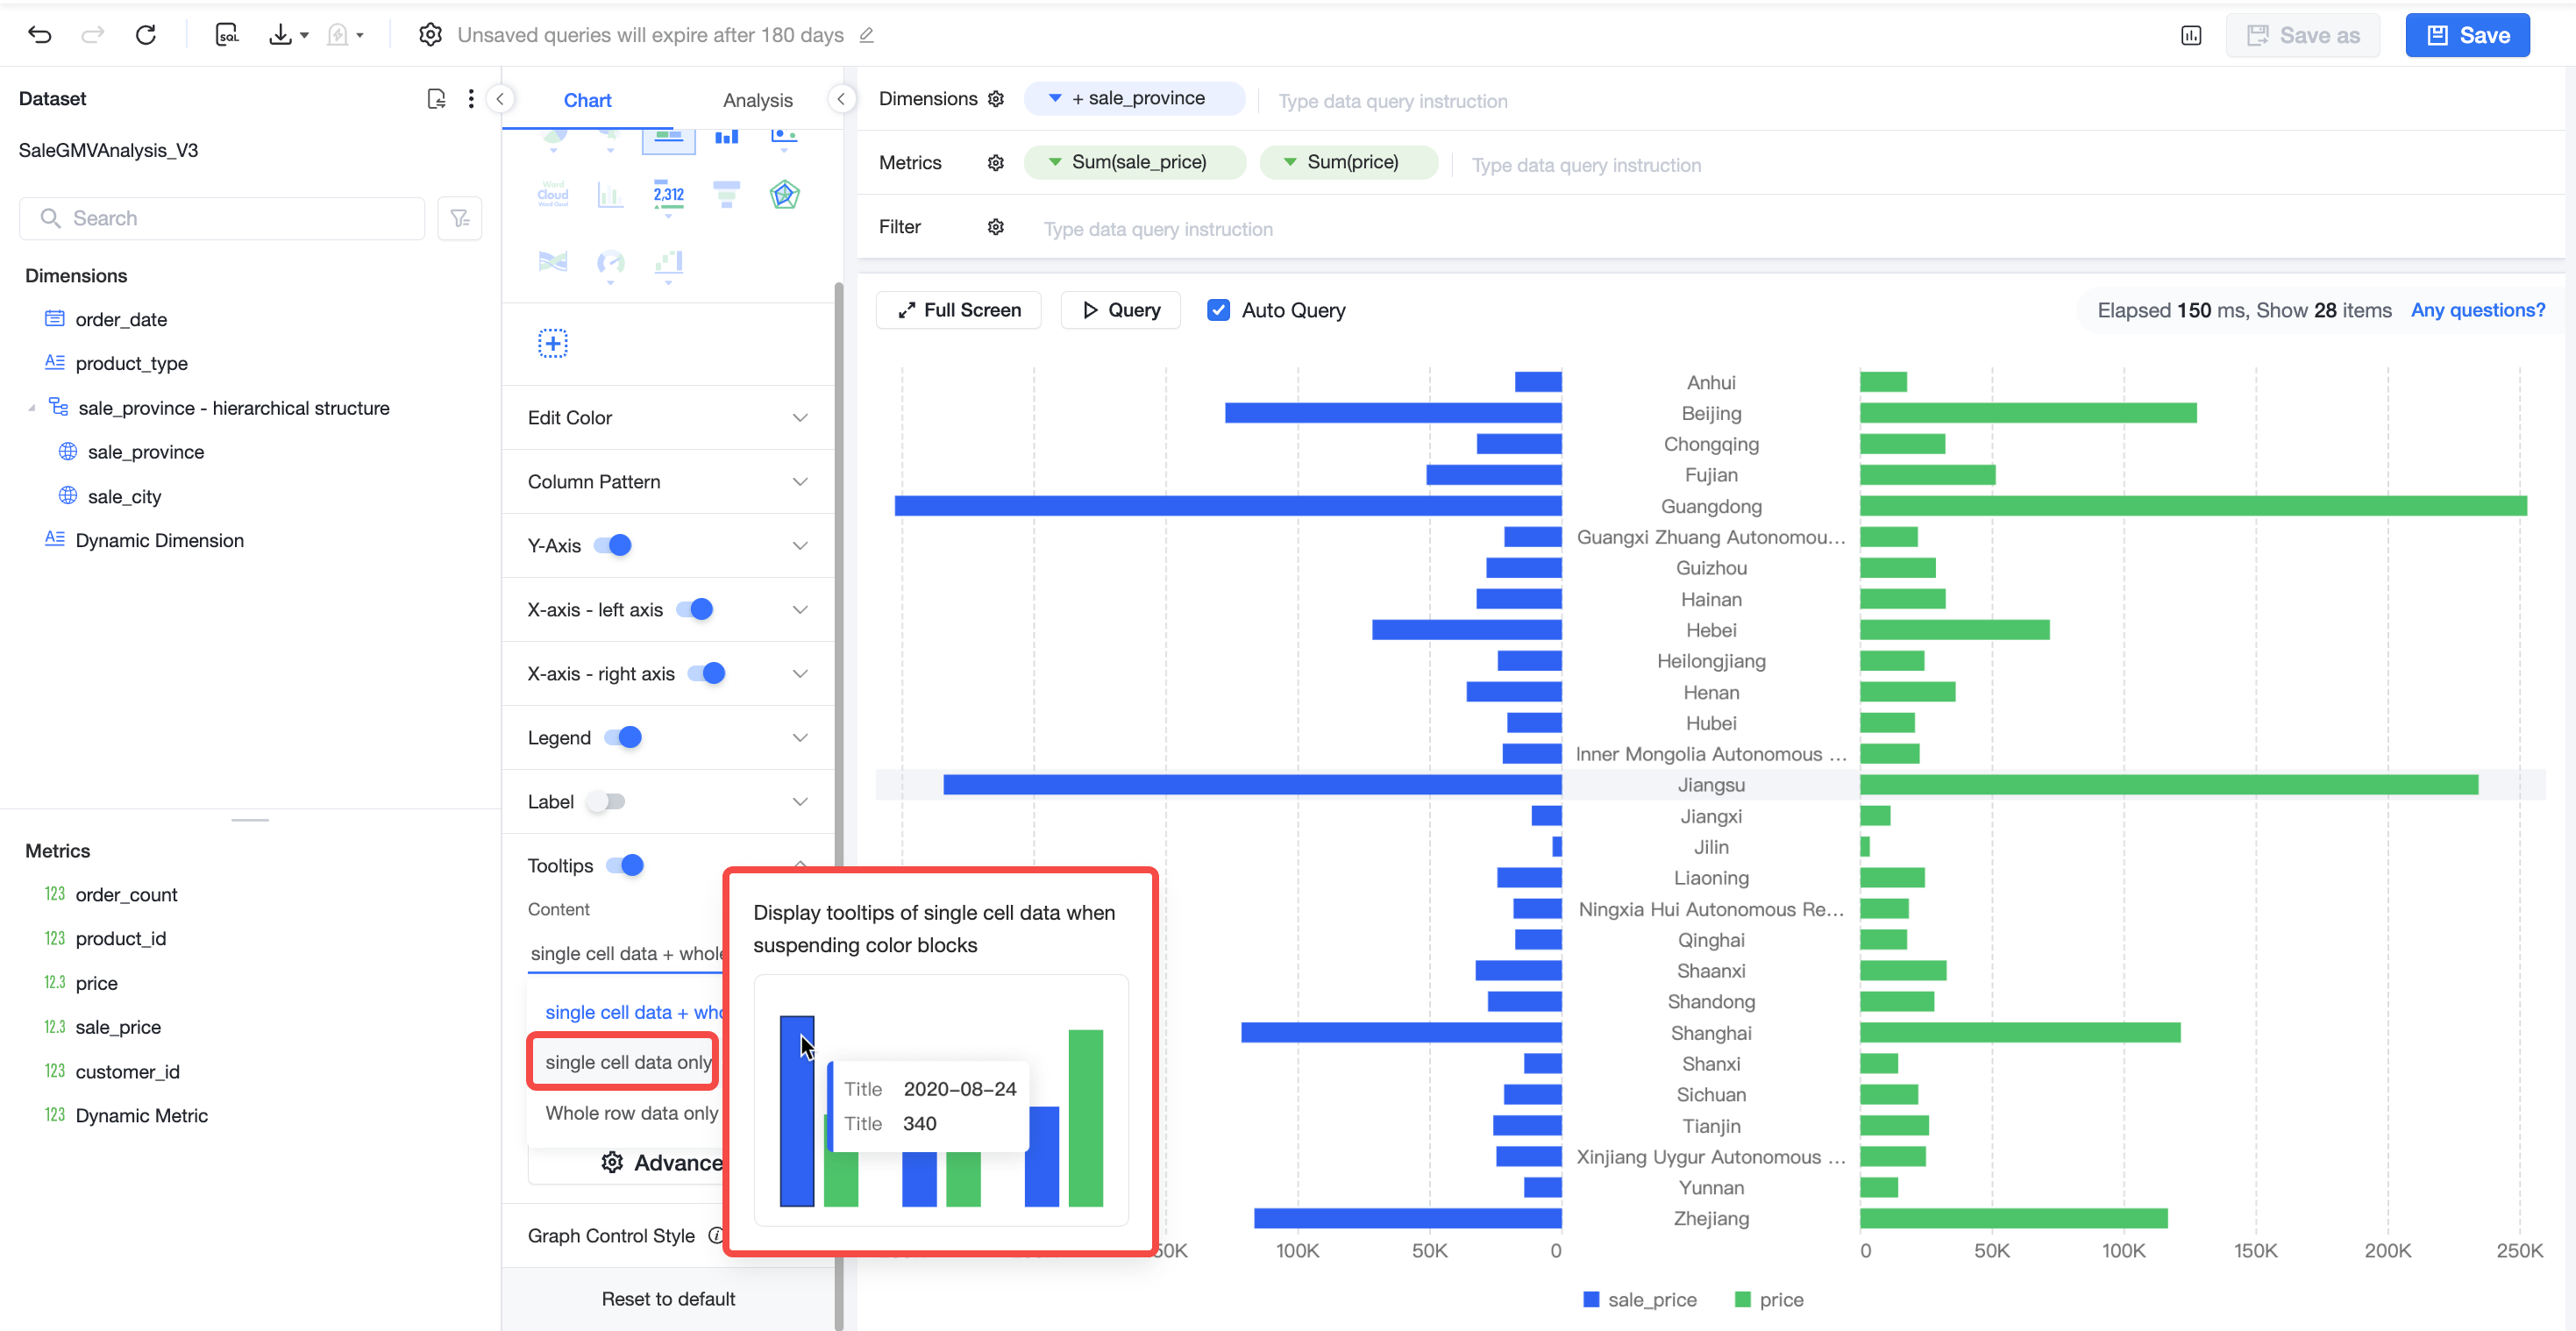
Task: Click the sale_price legend color swatch
Action: pos(1591,1299)
